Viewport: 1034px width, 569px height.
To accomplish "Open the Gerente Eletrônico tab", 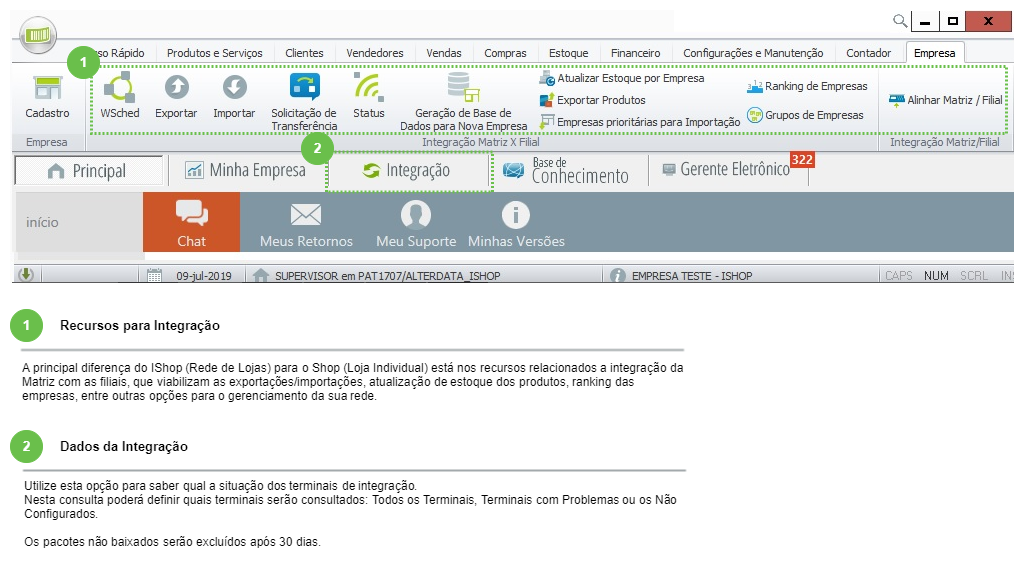I will (x=727, y=169).
